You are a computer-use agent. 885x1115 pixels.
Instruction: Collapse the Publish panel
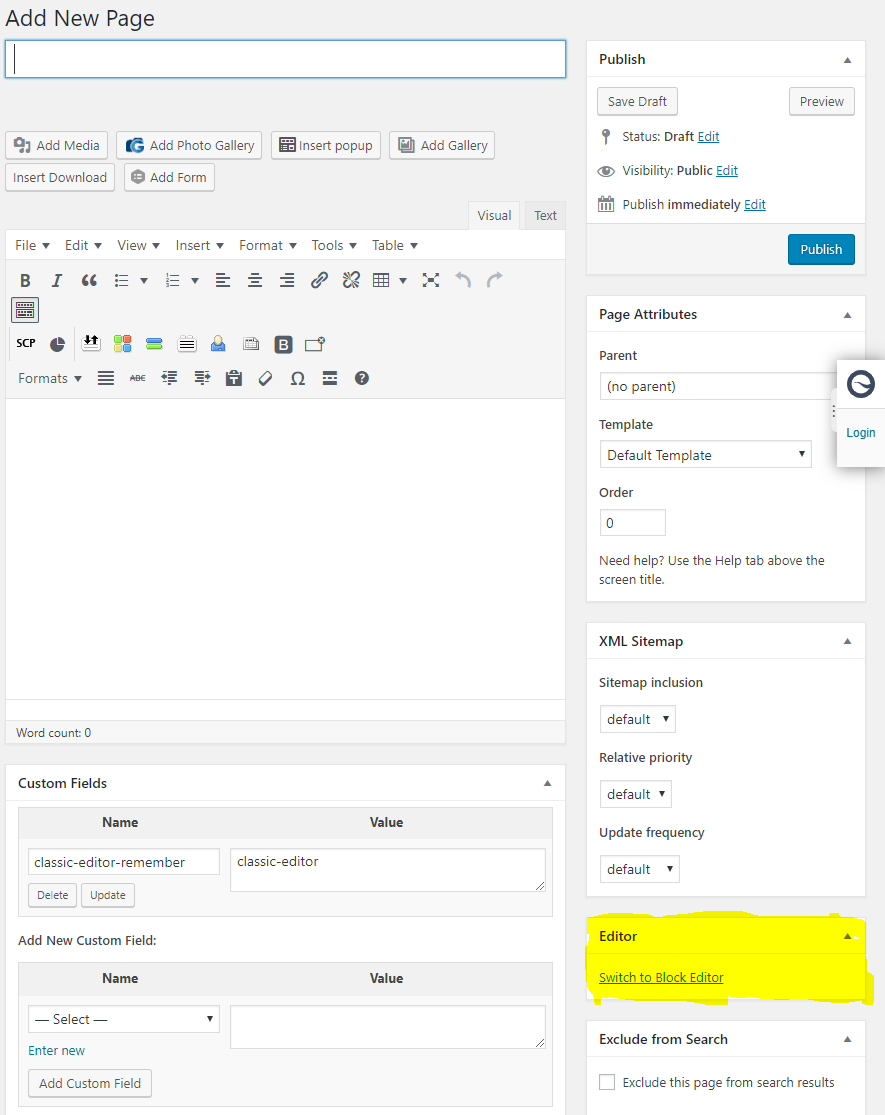847,60
